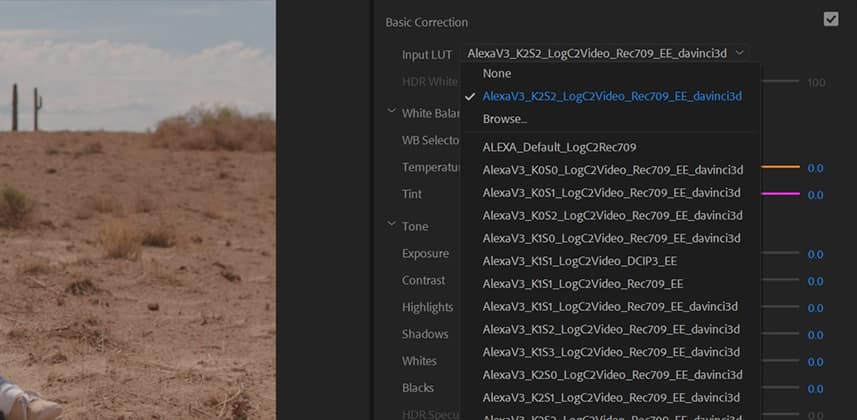The height and width of the screenshot is (420, 857).
Task: Click the Contrast value 0.0
Action: [x=815, y=281]
